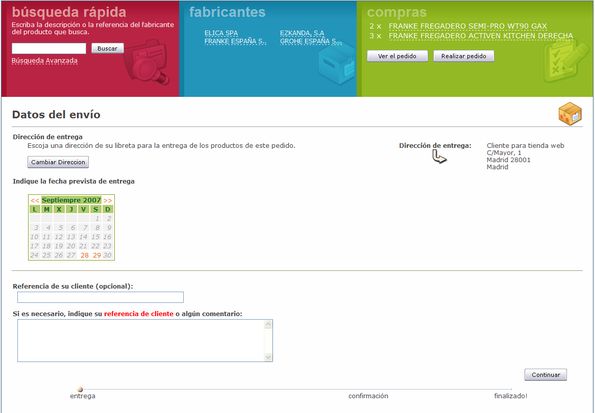Click the Continuar button
The height and width of the screenshot is (413, 595).
coord(546,375)
